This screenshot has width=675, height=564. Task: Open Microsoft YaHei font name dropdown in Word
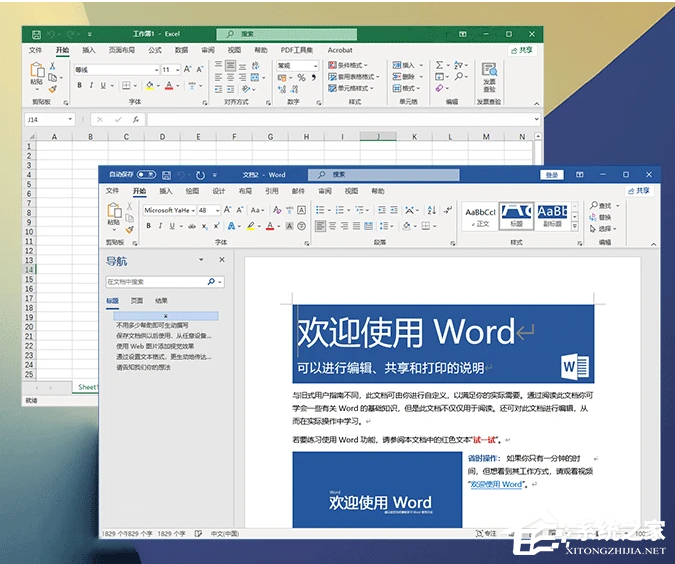[193, 211]
